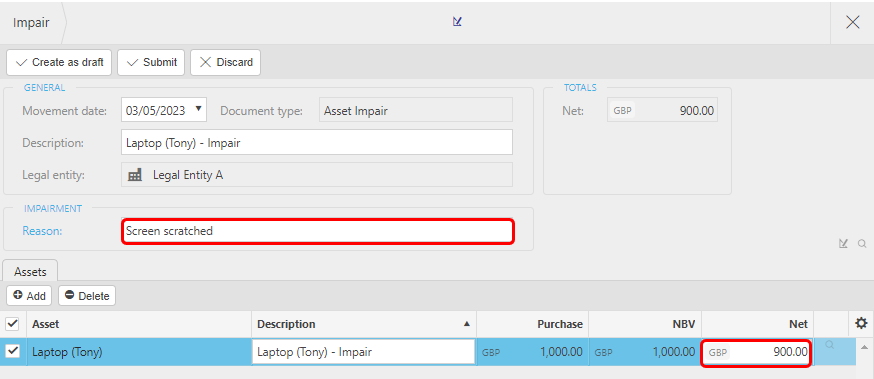This screenshot has width=874, height=379.
Task: Delete the selected asset row
Action: [87, 296]
